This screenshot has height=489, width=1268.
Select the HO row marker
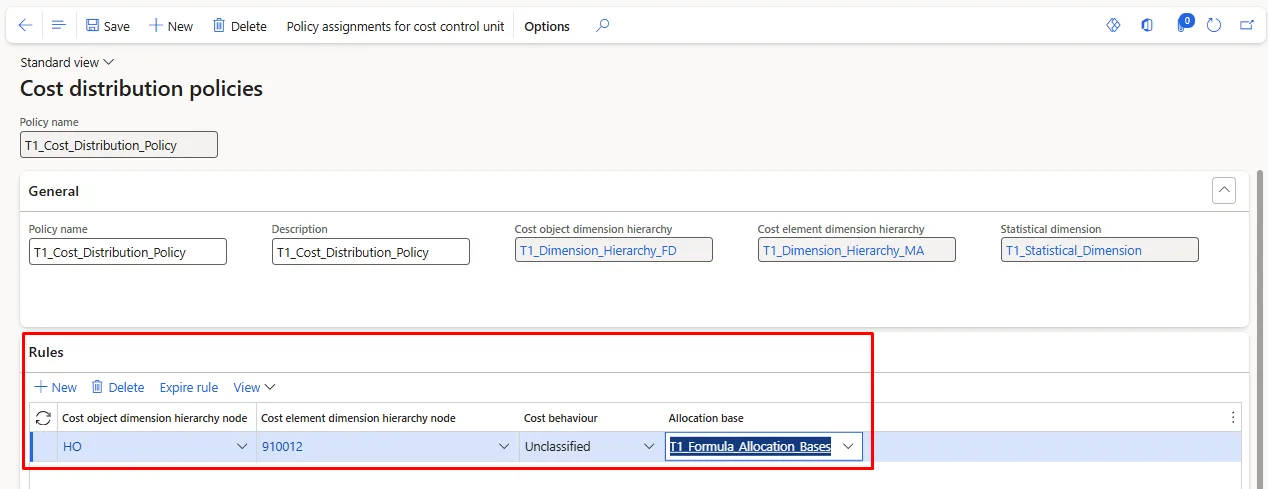(x=44, y=447)
